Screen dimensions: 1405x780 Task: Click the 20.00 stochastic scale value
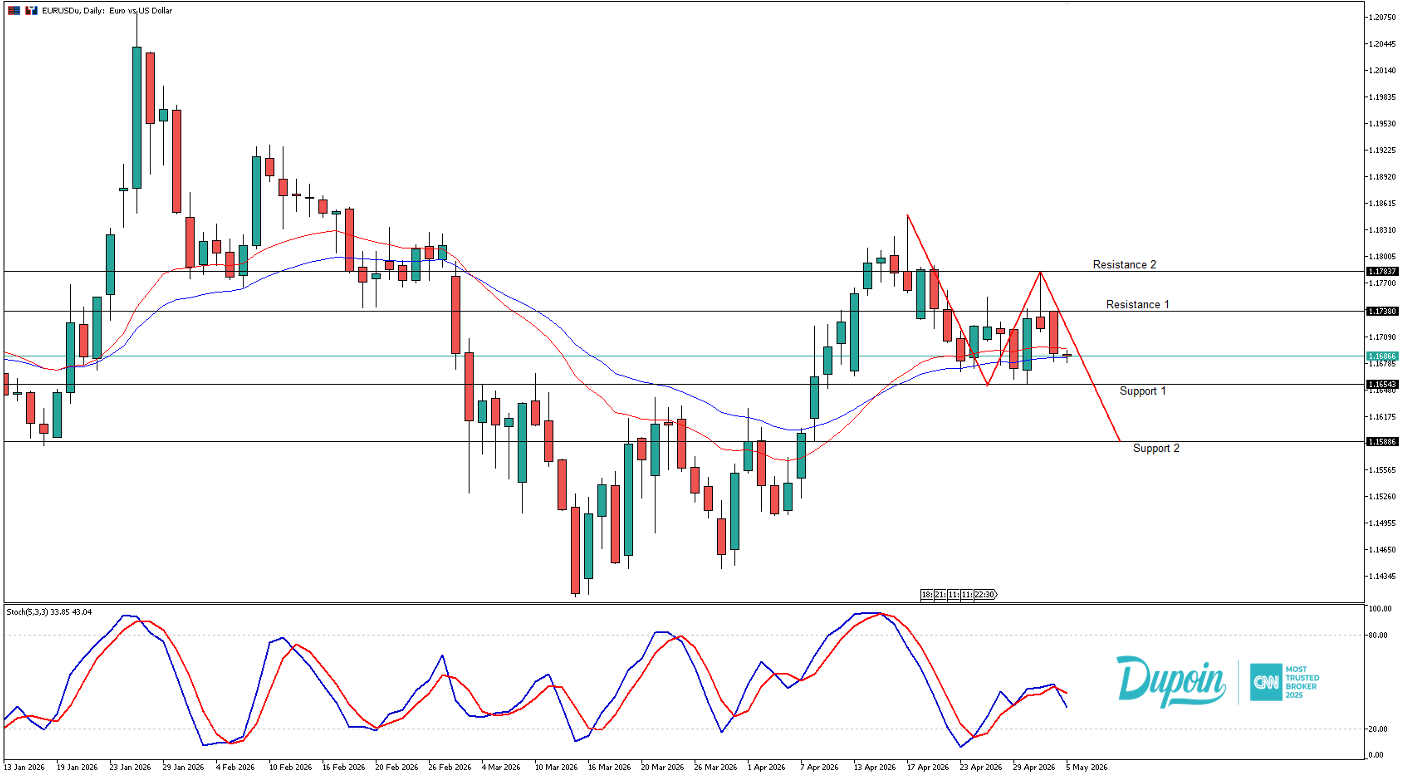pyautogui.click(x=1379, y=729)
